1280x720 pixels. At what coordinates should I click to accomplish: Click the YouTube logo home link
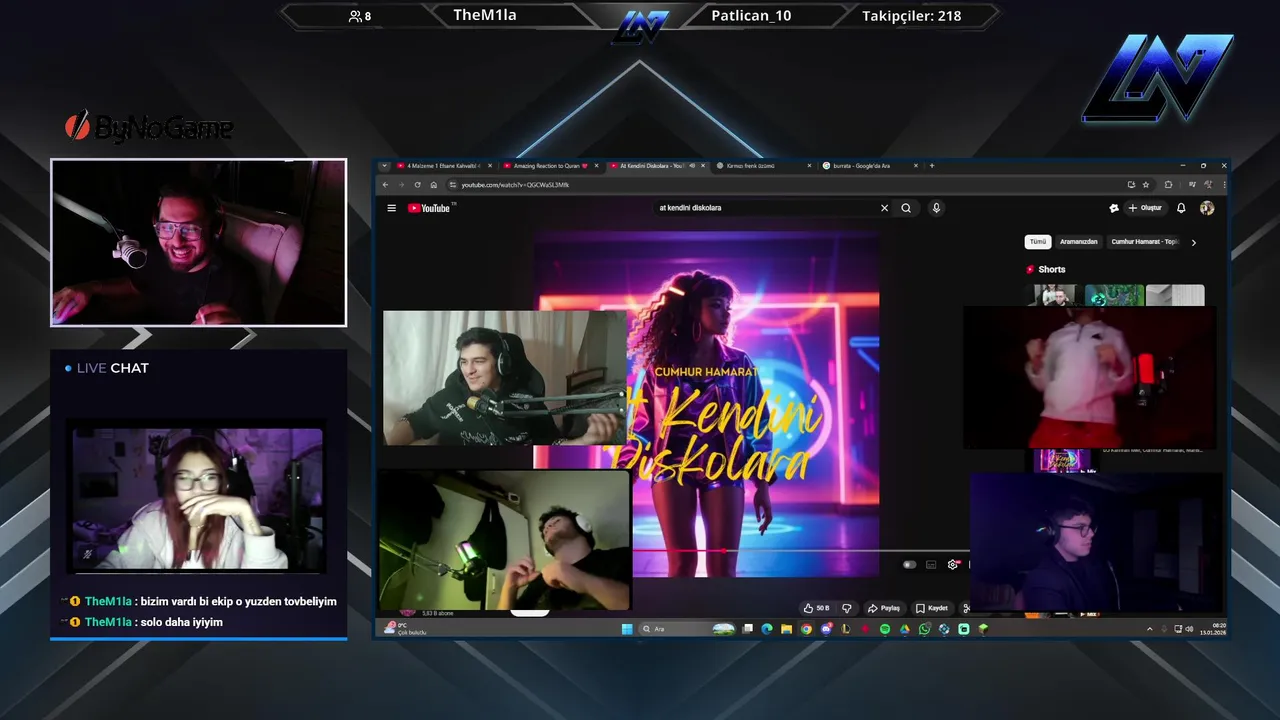tap(430, 208)
